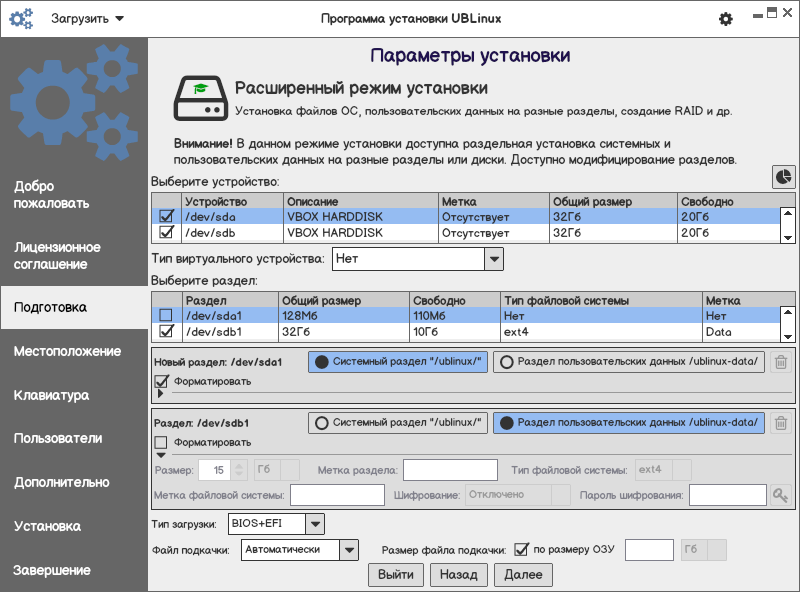Image resolution: width=800 pixels, height=592 pixels.
Task: Click the key icon beside encryption password
Action: [x=780, y=495]
